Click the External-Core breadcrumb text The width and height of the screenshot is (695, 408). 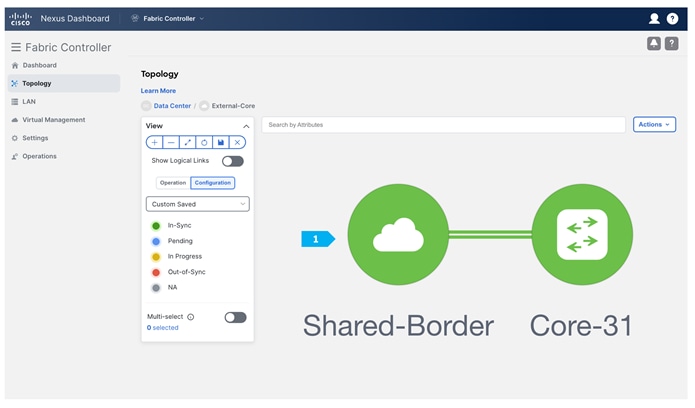tap(233, 106)
